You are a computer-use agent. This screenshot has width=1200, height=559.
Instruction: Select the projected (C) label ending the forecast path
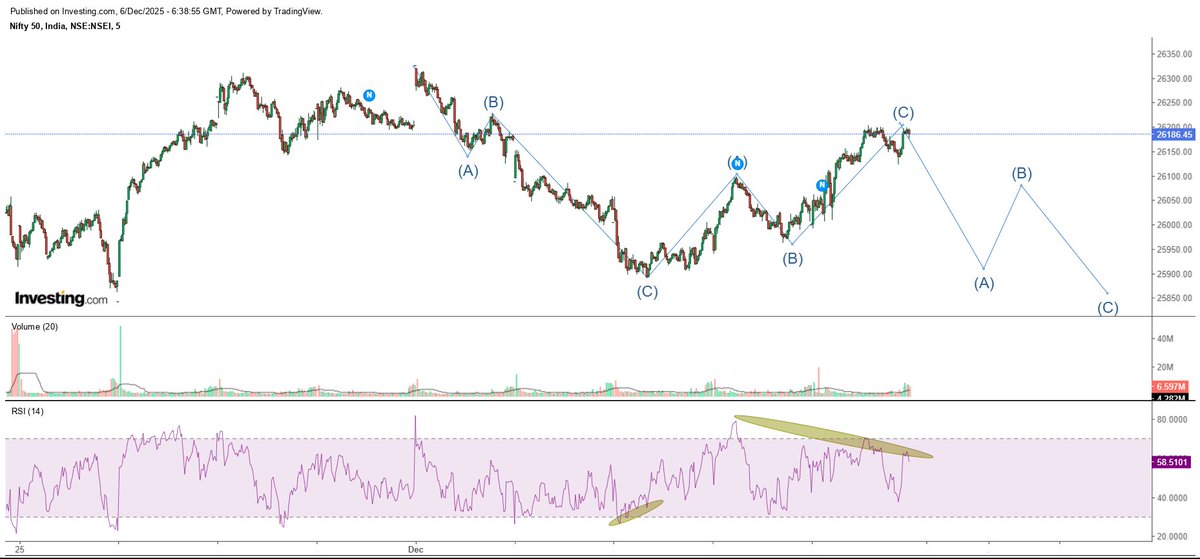tap(1108, 307)
